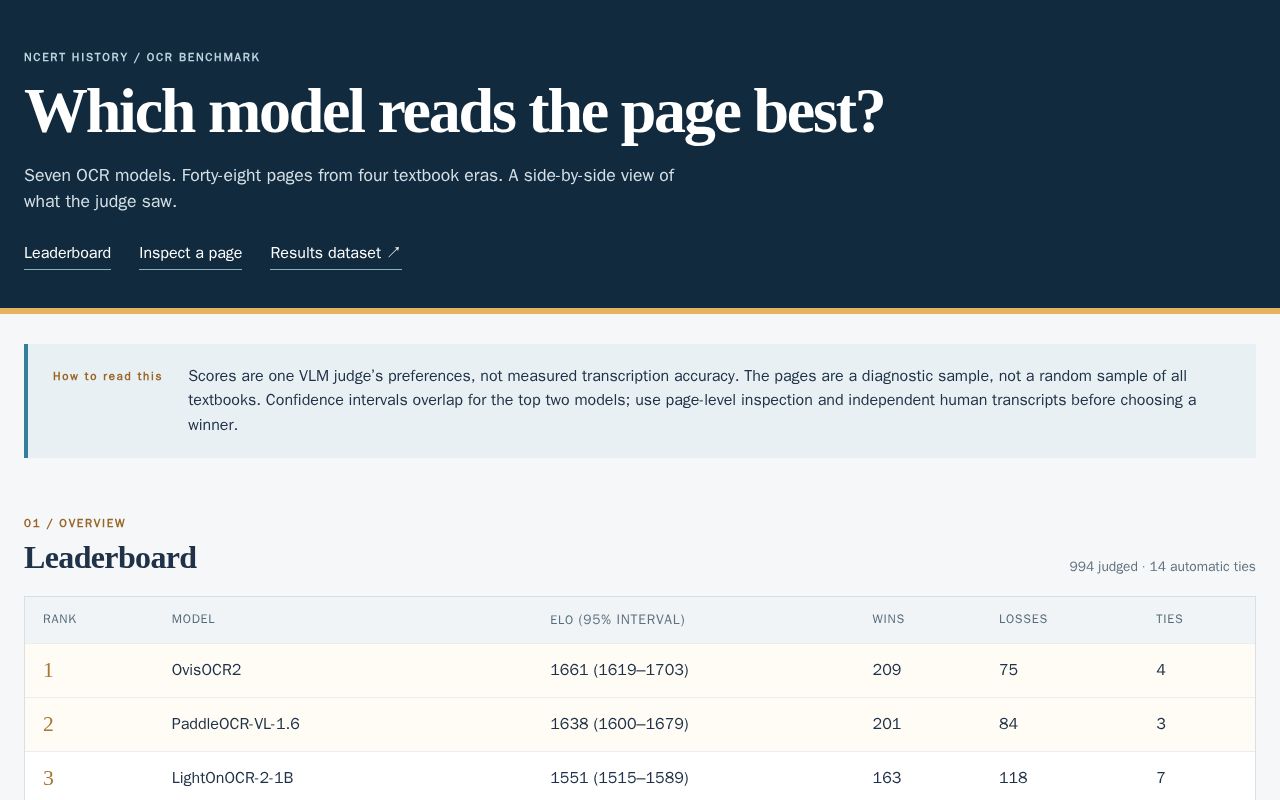1280x800 pixels.
Task: Click the ties value 7 for LightOnOCR-2-1B
Action: coord(1161,778)
